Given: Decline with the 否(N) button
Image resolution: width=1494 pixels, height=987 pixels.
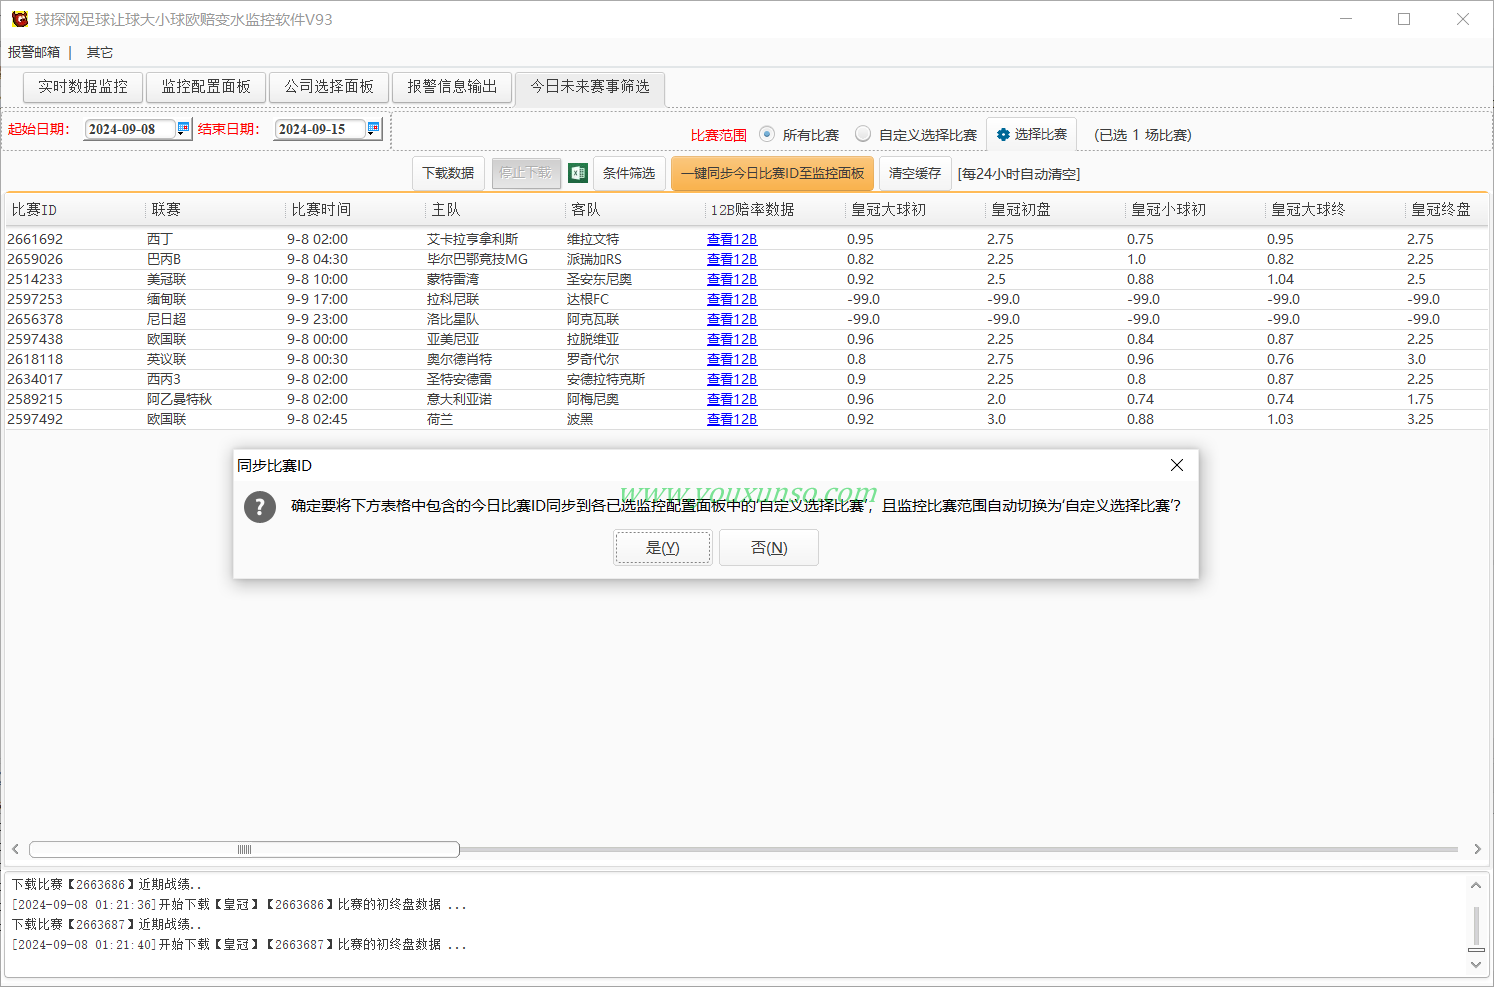Looking at the screenshot, I should (769, 548).
